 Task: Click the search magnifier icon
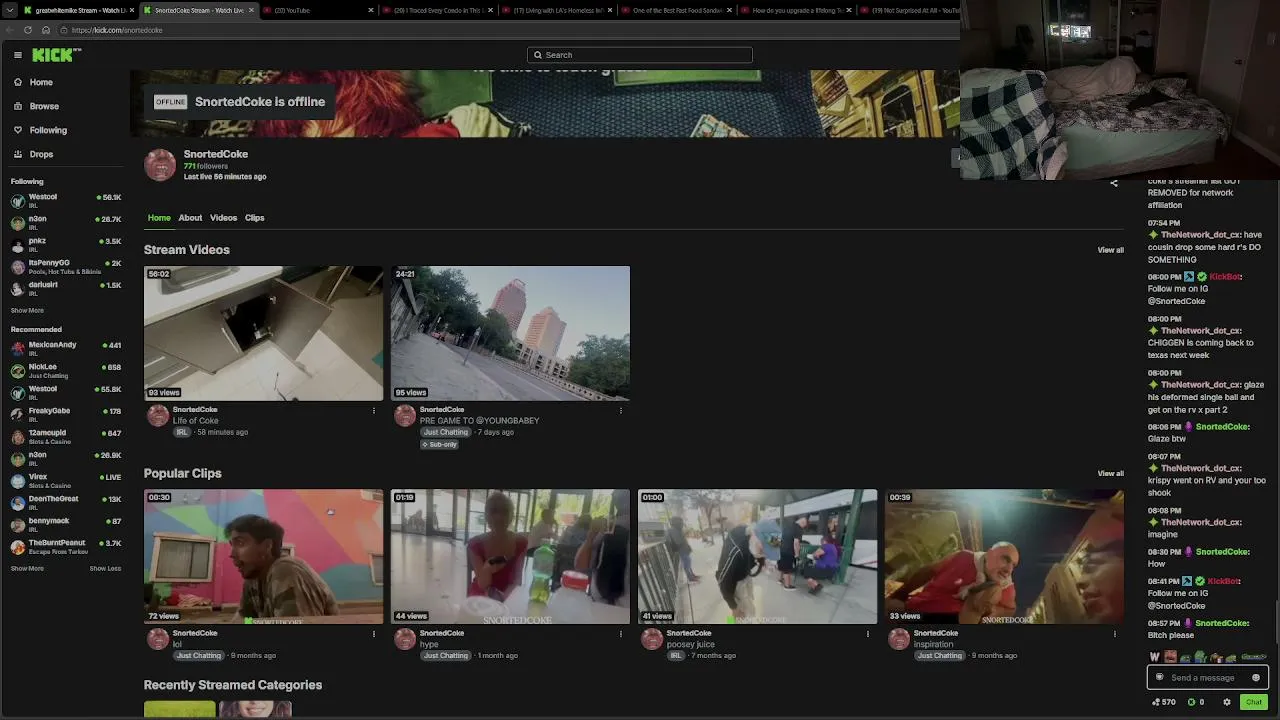pos(538,55)
